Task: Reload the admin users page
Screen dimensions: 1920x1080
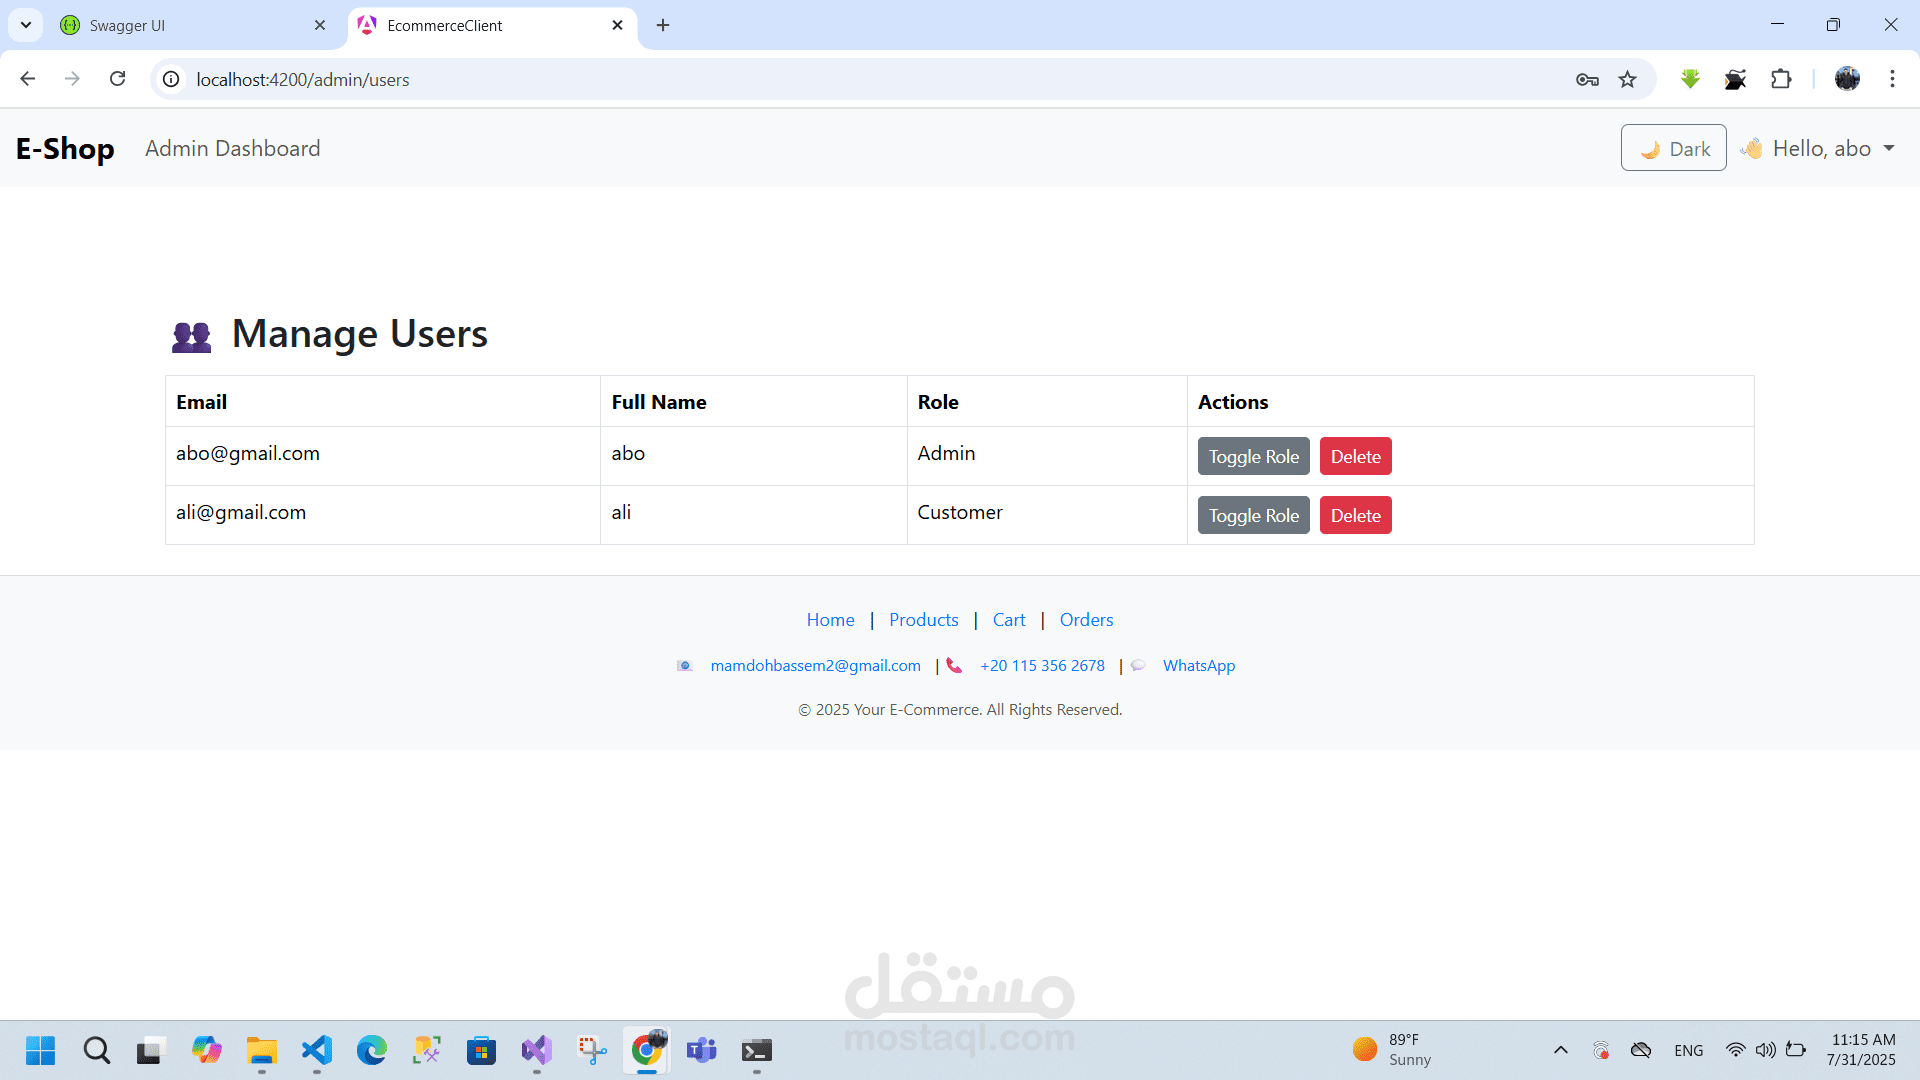Action: 118,79
